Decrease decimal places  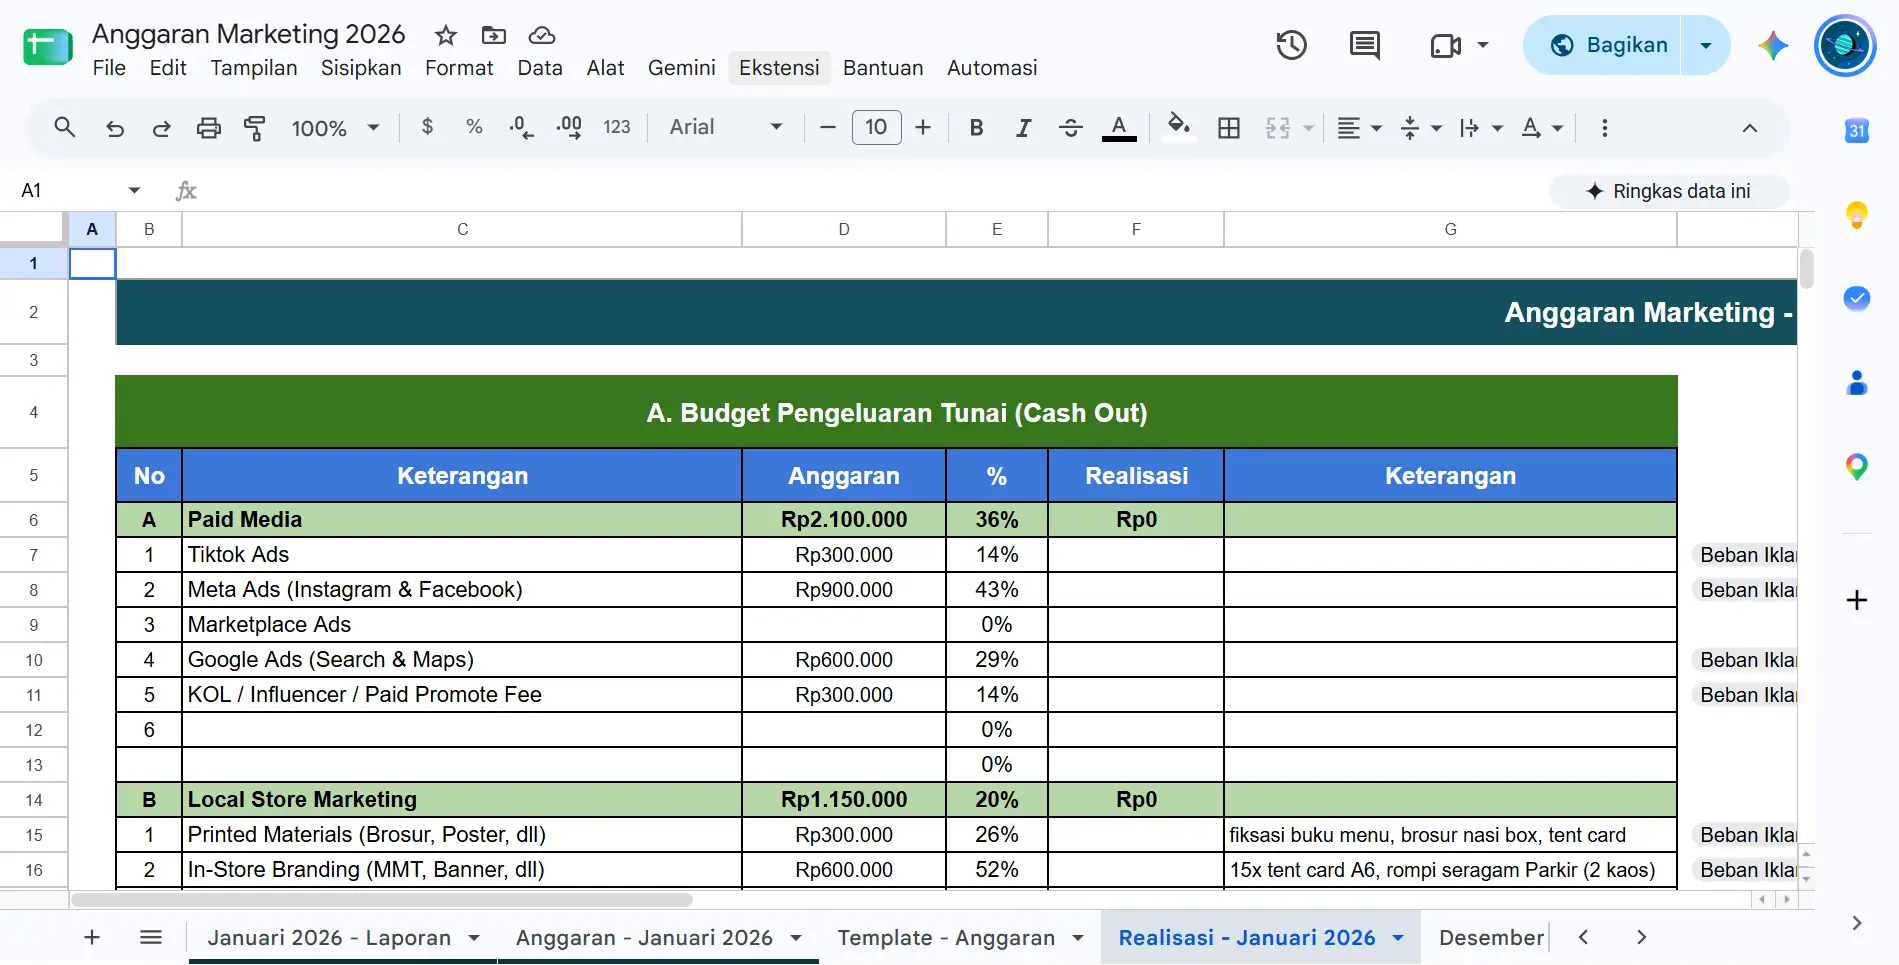click(521, 127)
